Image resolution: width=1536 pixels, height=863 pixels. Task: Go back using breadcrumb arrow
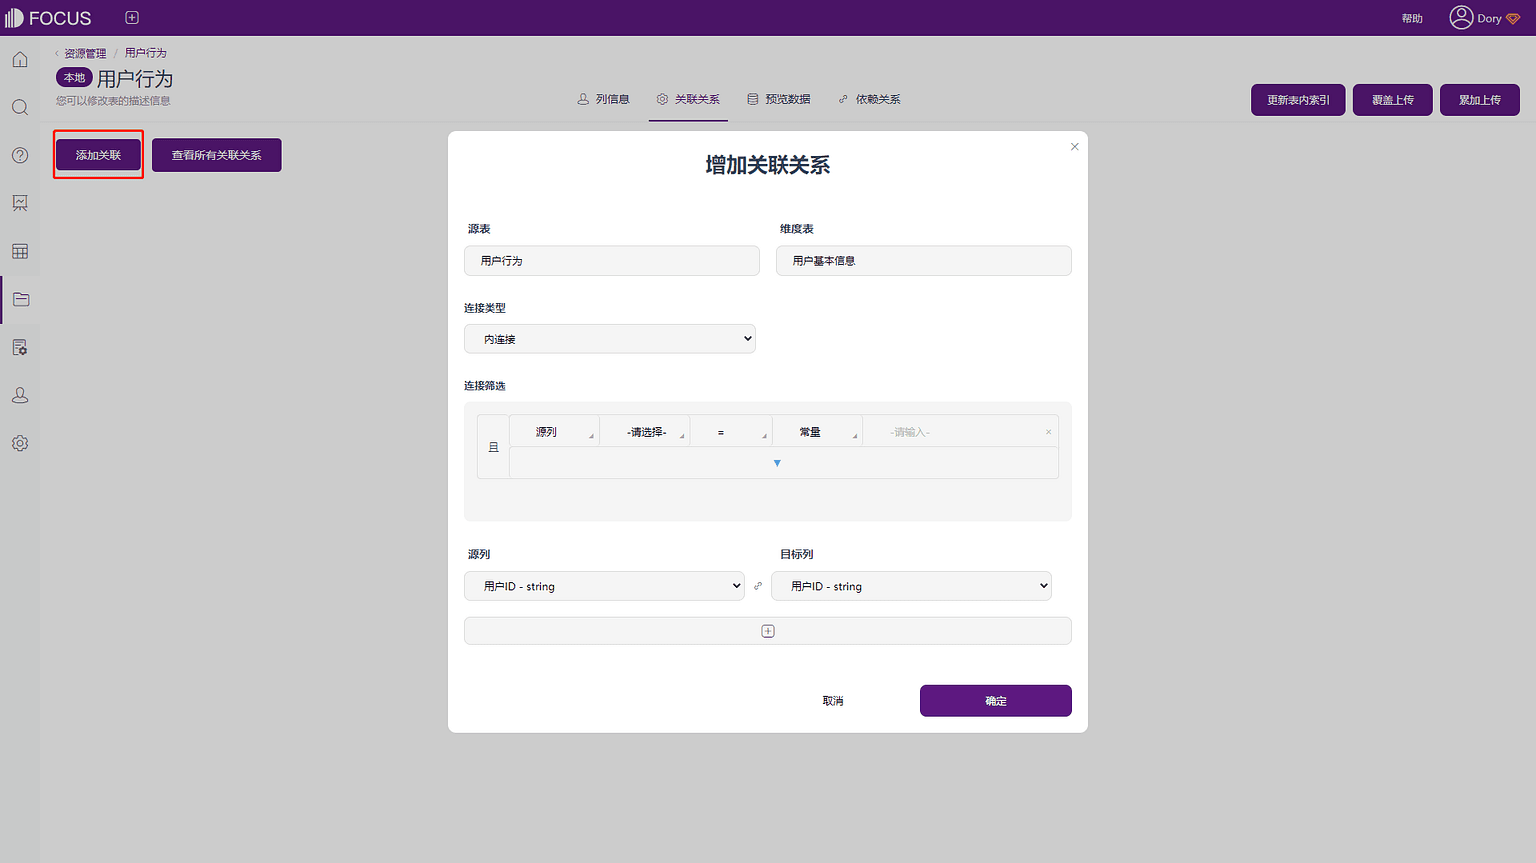(x=57, y=53)
